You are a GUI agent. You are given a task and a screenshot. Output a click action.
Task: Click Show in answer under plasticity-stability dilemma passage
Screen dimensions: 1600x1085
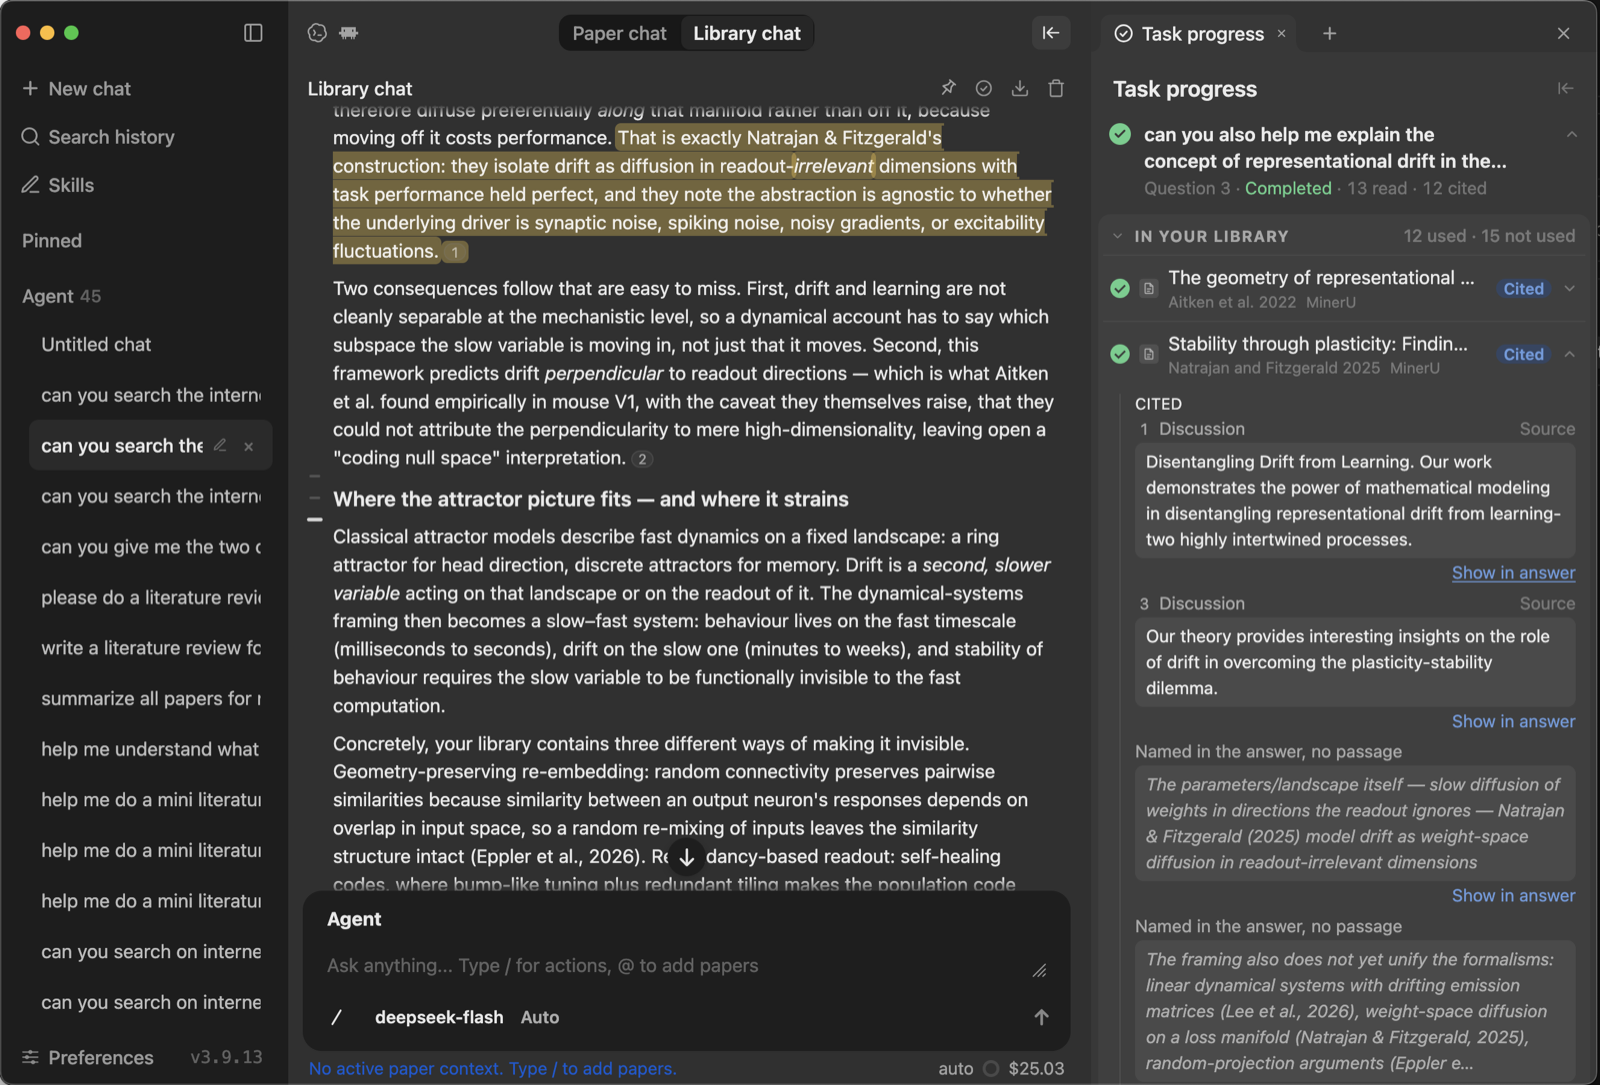(1513, 721)
